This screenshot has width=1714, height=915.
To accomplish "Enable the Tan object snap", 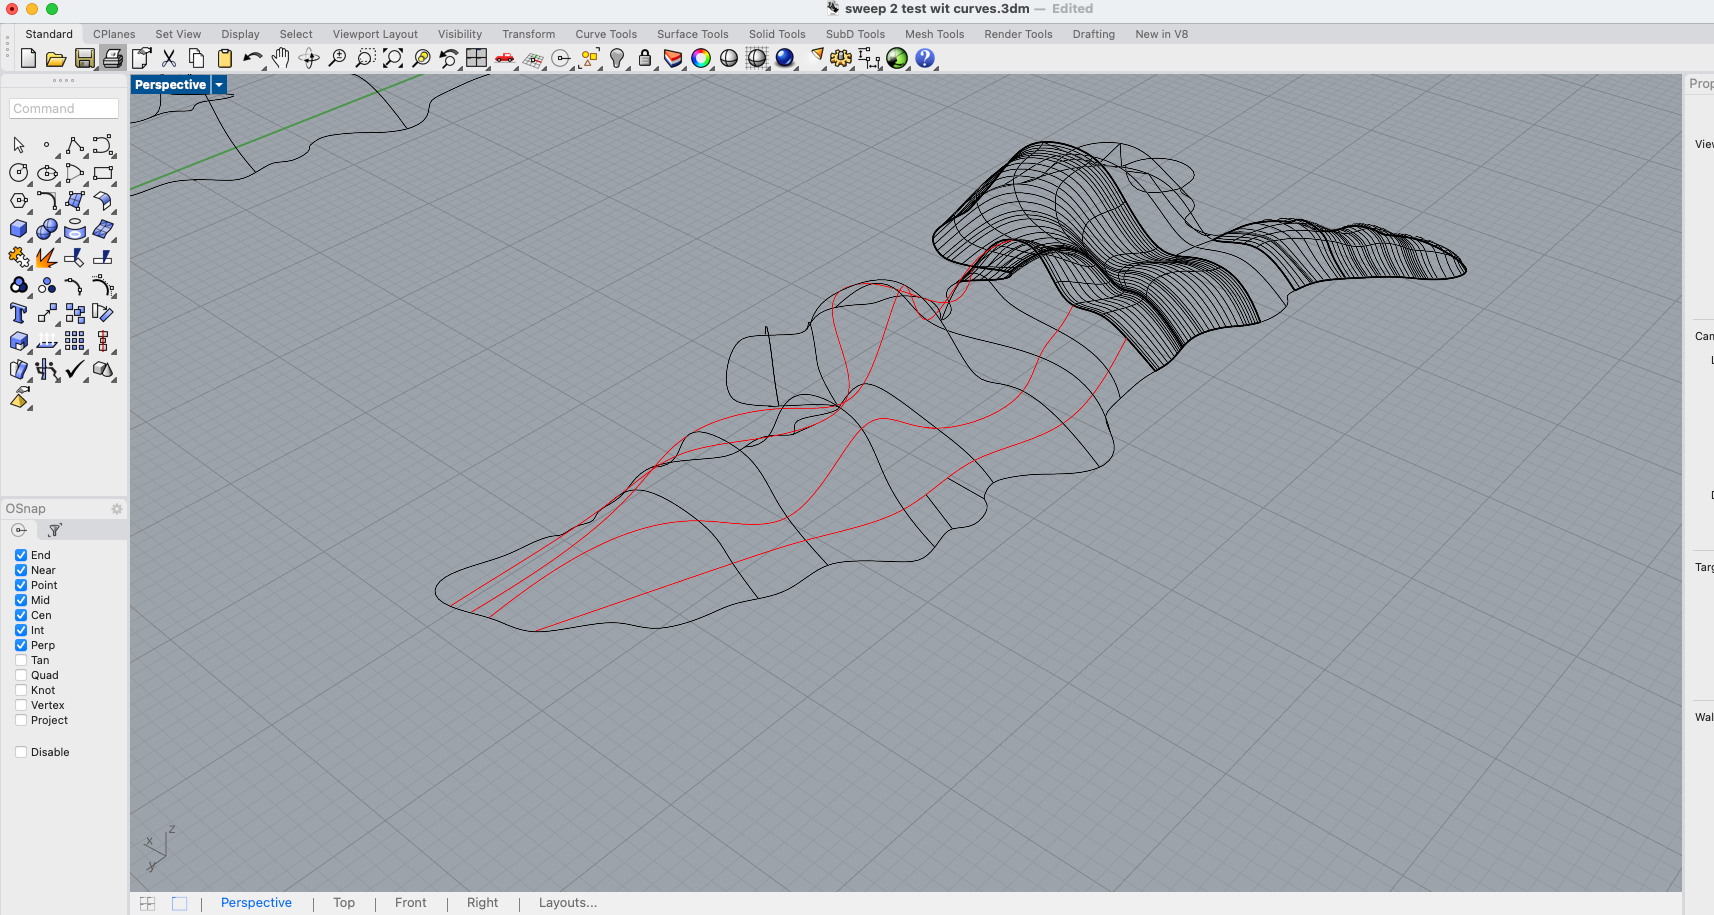I will coord(21,660).
